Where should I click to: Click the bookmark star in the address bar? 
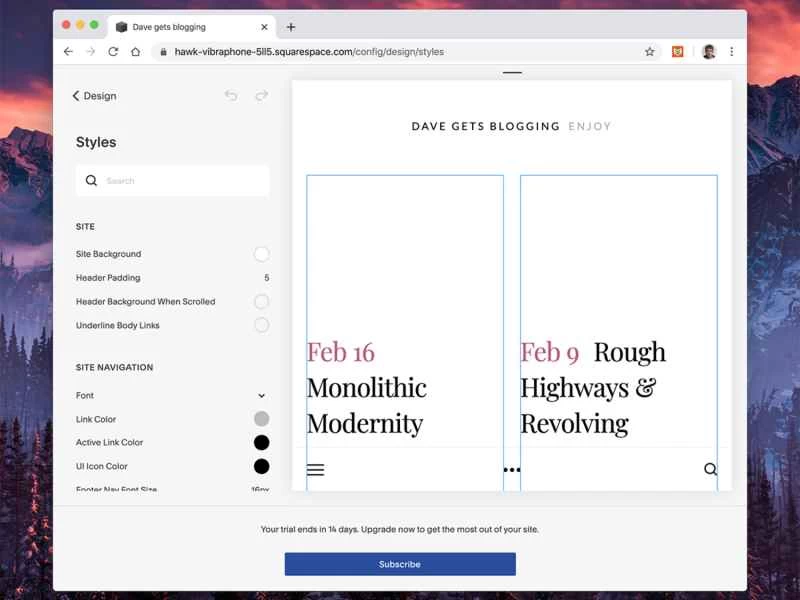tap(648, 51)
